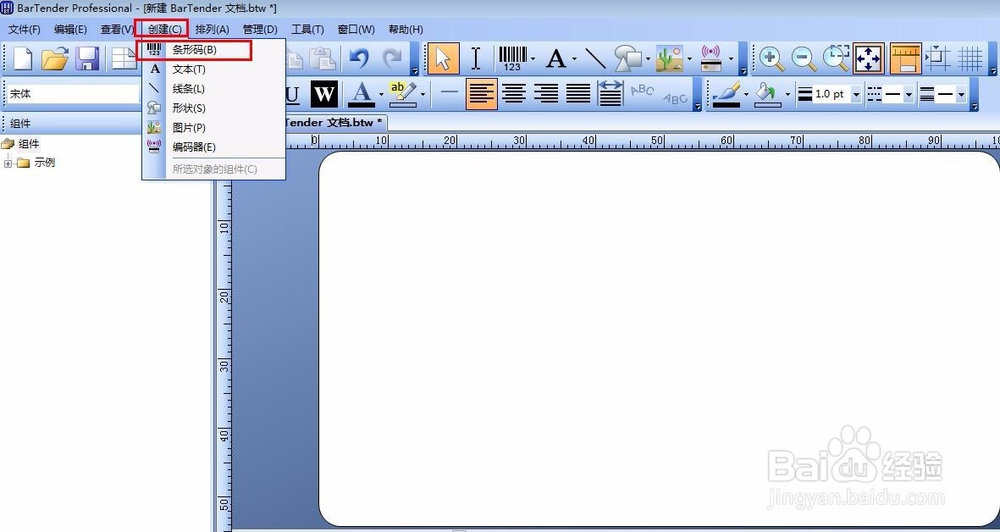The image size is (1000, 532).
Task: Open the 1.0 pt line thickness dropdown
Action: 856,94
